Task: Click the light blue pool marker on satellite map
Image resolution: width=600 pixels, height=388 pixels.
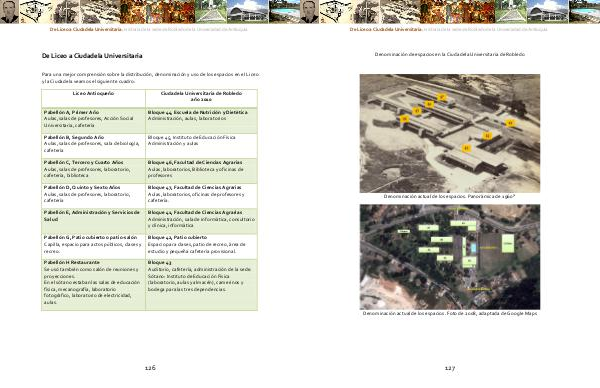Action: pyautogui.click(x=474, y=248)
